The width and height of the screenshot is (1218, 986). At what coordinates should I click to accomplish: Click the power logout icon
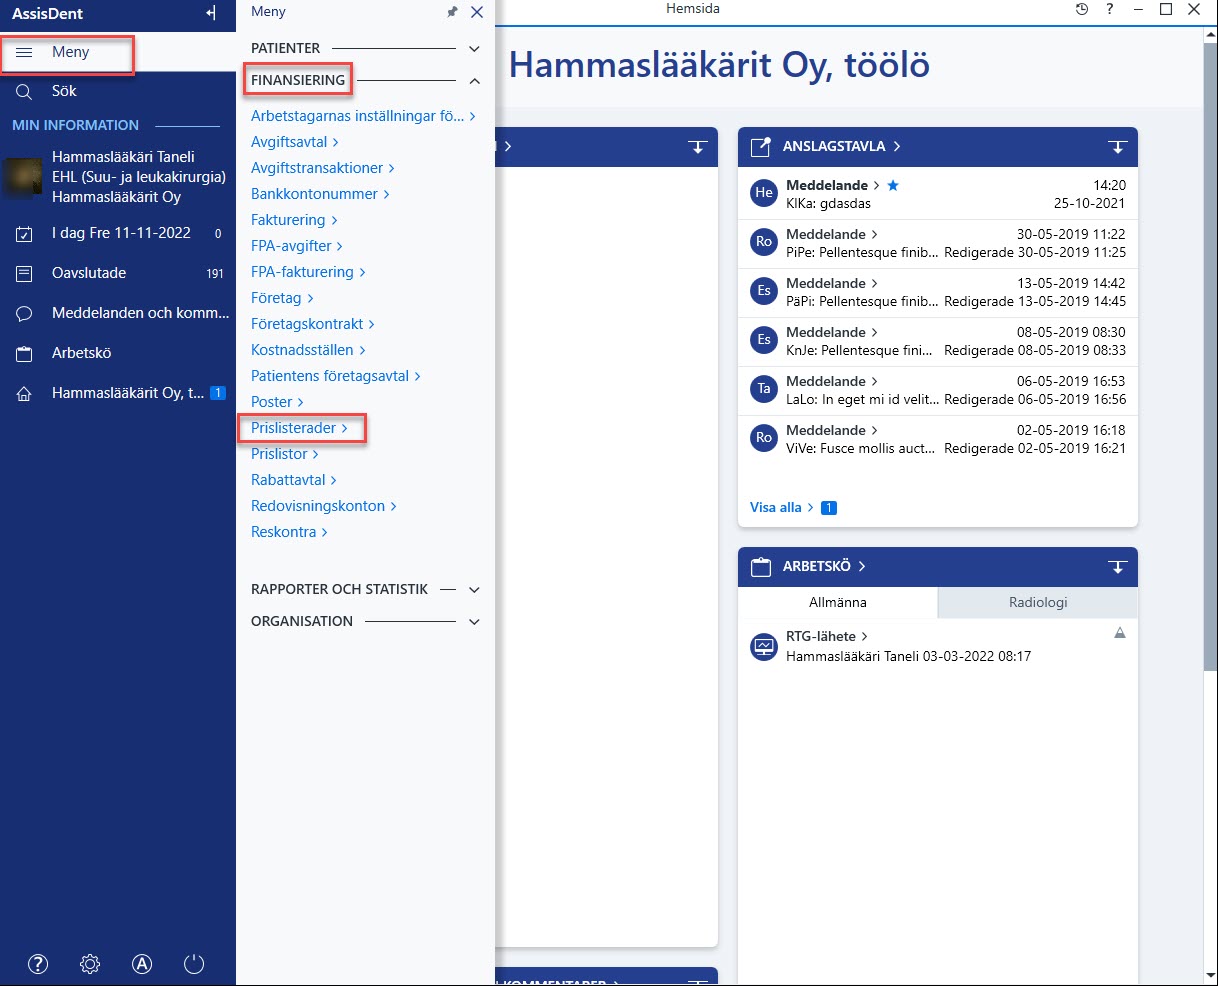pyautogui.click(x=194, y=964)
